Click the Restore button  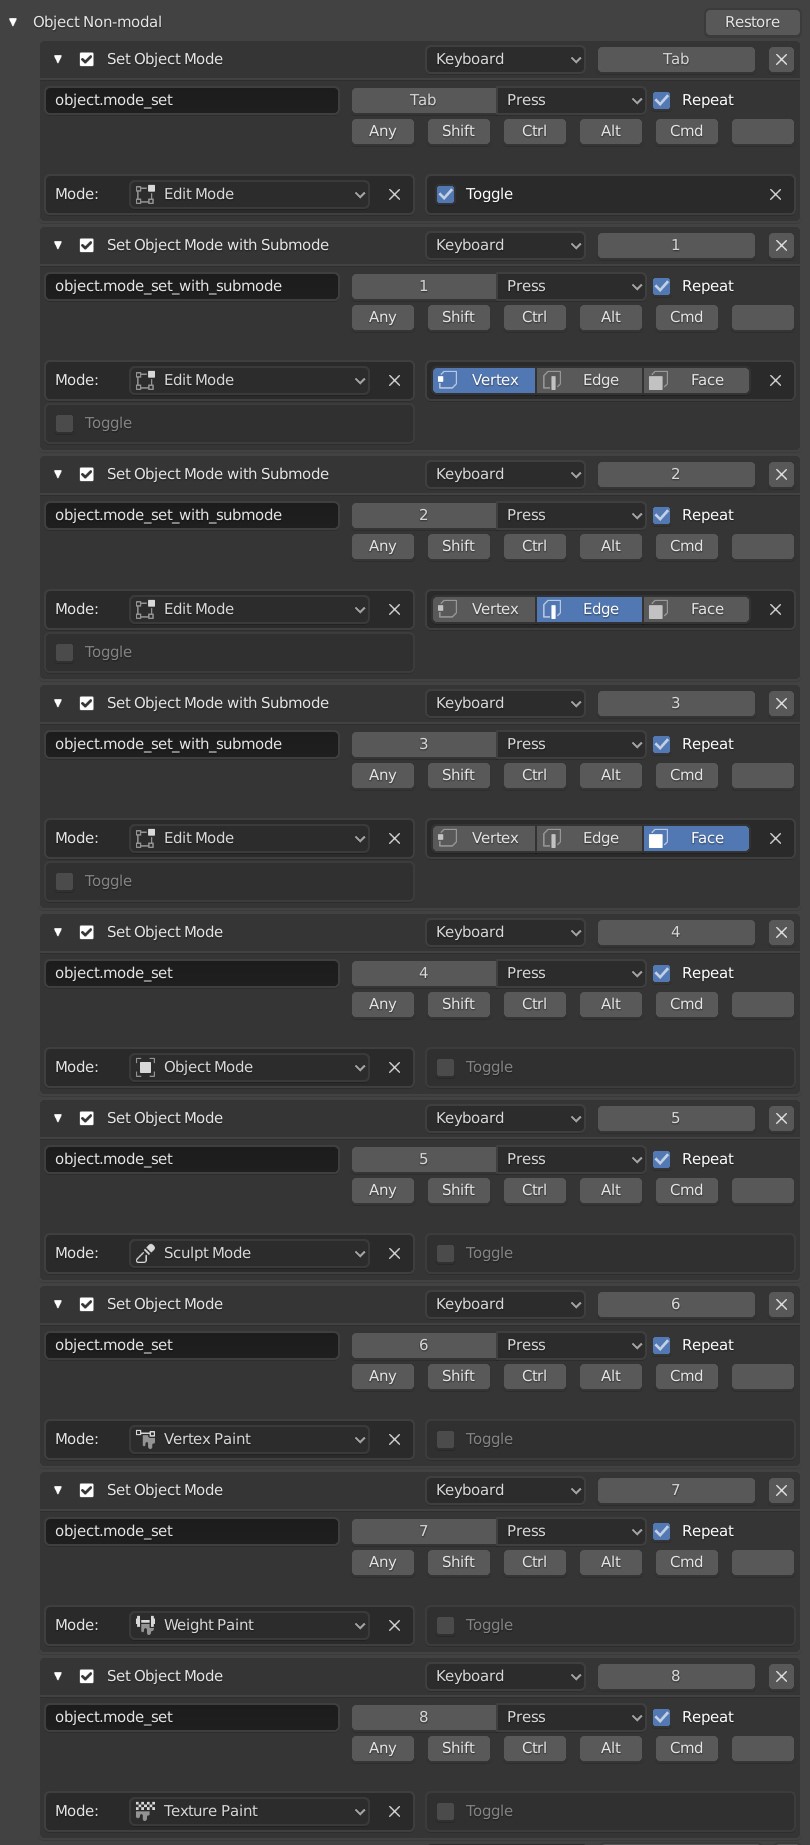(752, 22)
